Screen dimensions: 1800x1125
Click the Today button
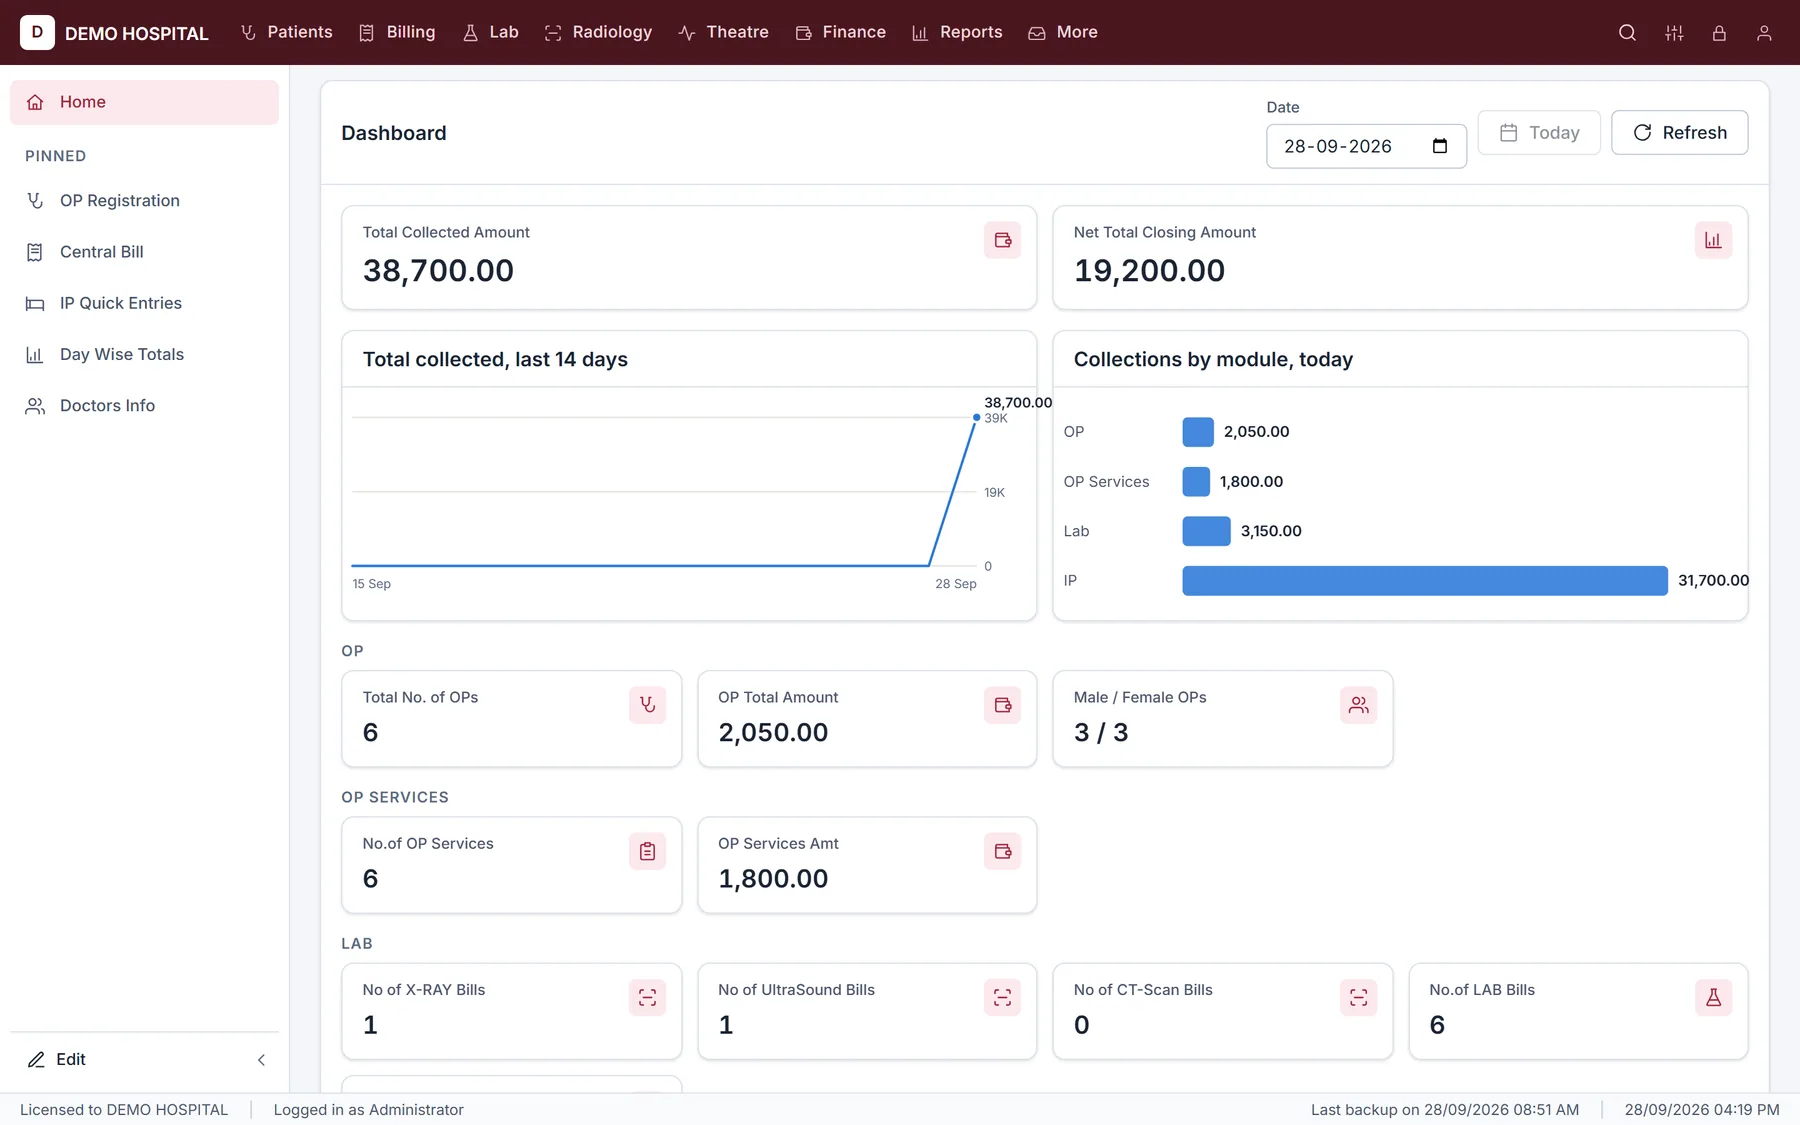[1539, 132]
